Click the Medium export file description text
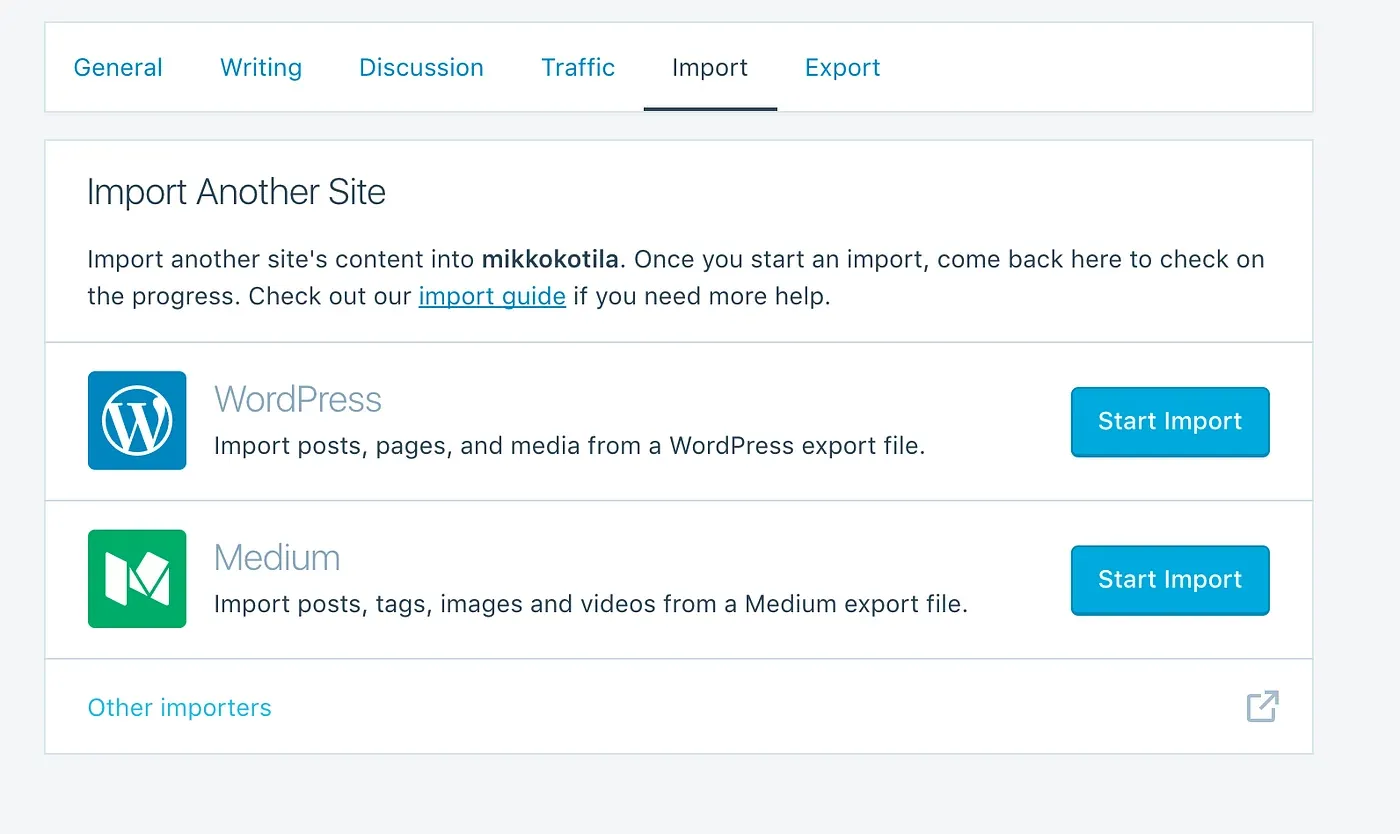Screen dimensions: 1400x834 [x=591, y=604]
